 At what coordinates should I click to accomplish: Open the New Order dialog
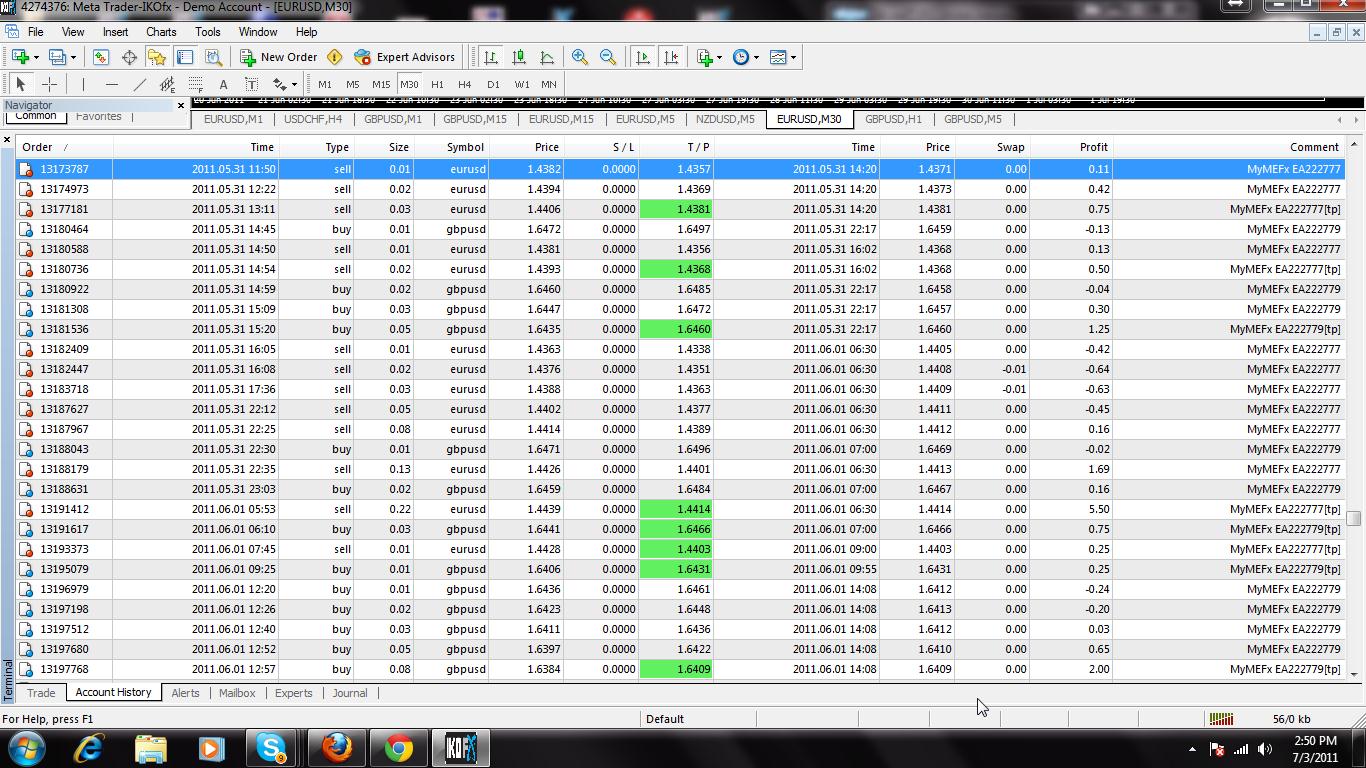point(279,57)
